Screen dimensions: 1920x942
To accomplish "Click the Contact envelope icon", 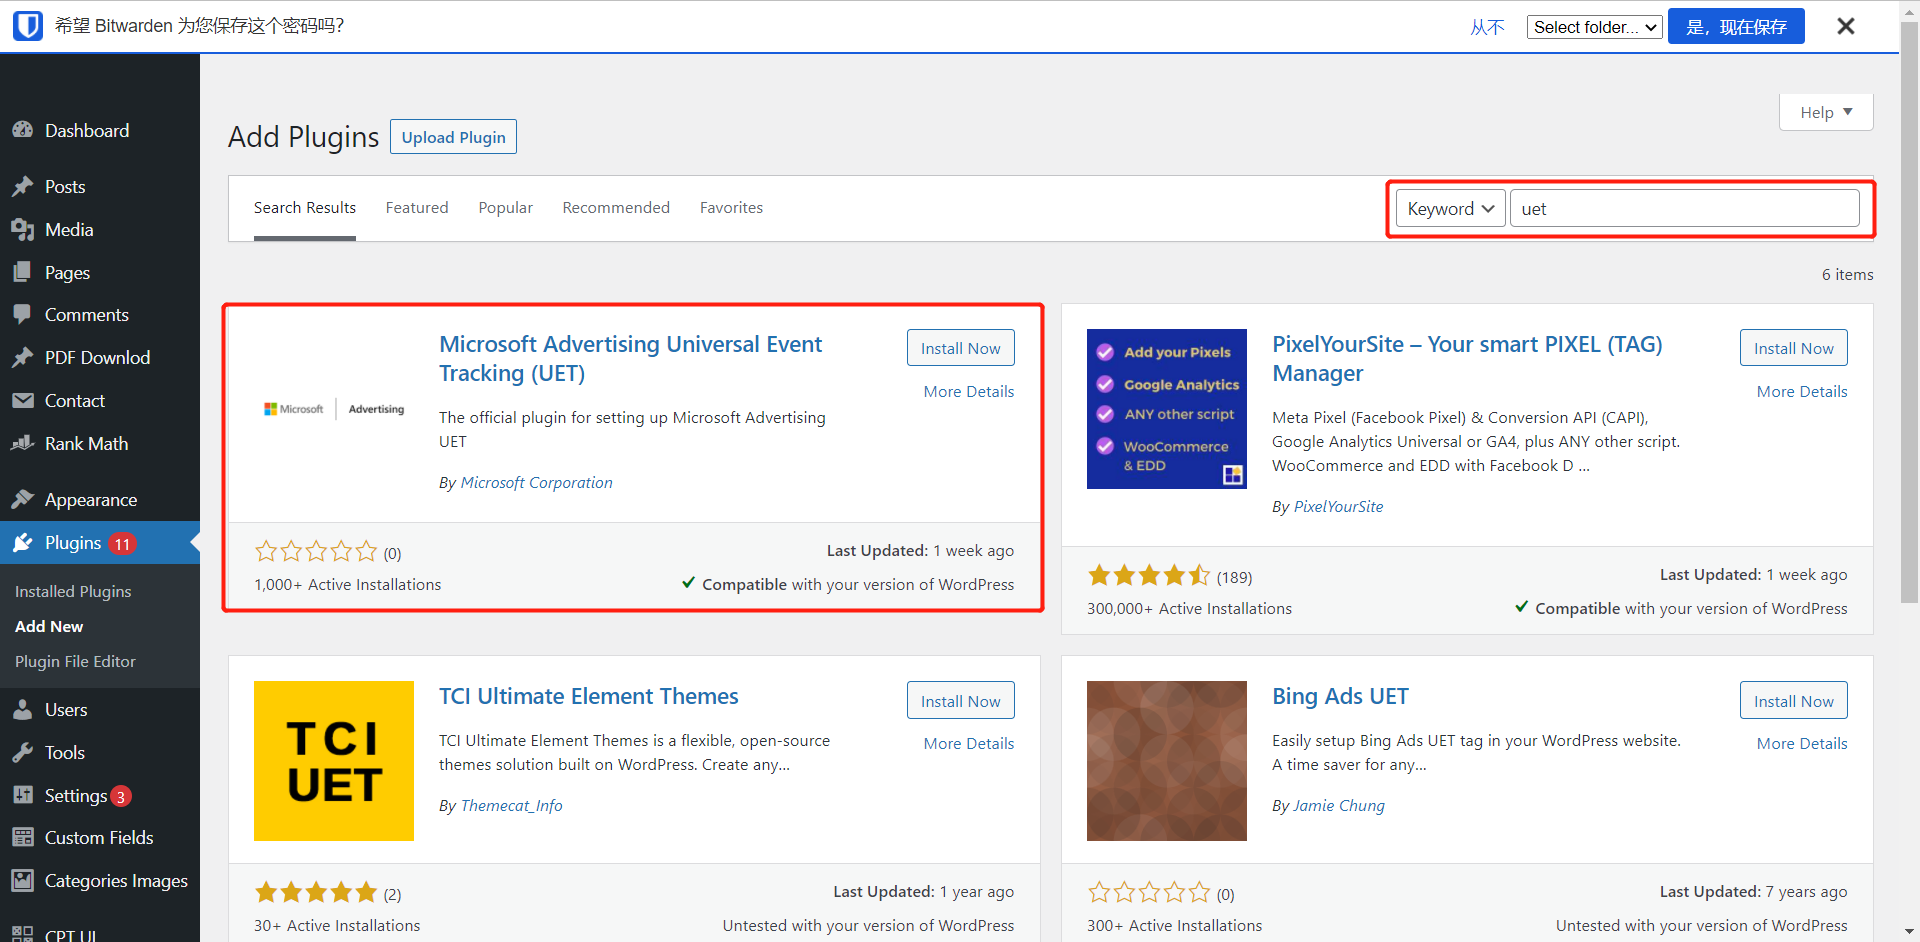I will coord(23,400).
